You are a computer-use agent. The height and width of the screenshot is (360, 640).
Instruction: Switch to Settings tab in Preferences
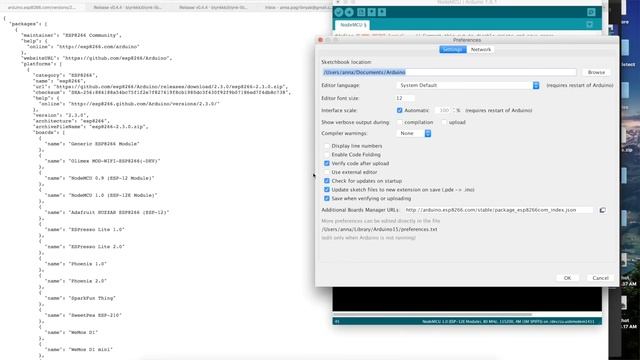point(453,49)
